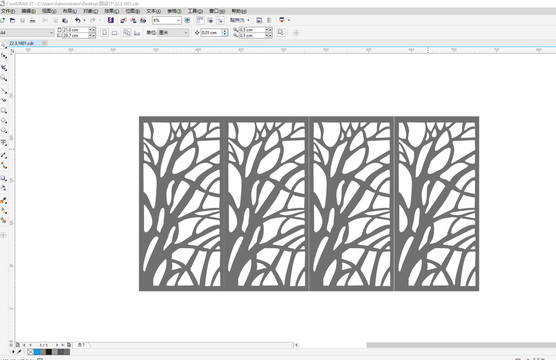The height and width of the screenshot is (360, 556).
Task: Click the New document icon
Action: [x=3, y=21]
